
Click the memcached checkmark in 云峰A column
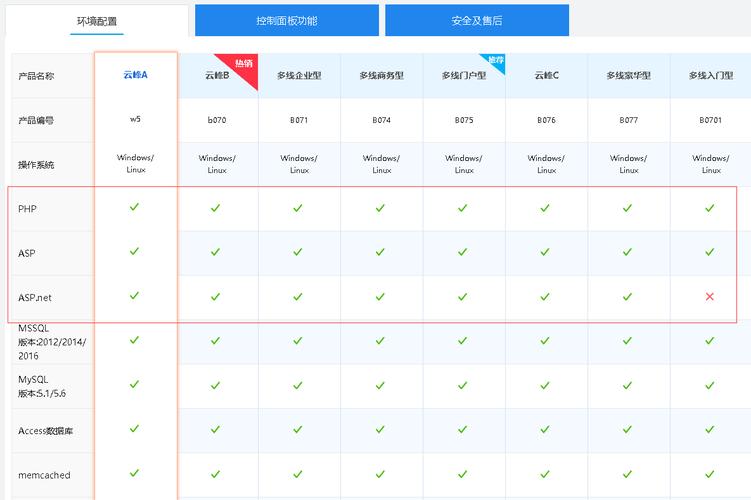pos(134,473)
